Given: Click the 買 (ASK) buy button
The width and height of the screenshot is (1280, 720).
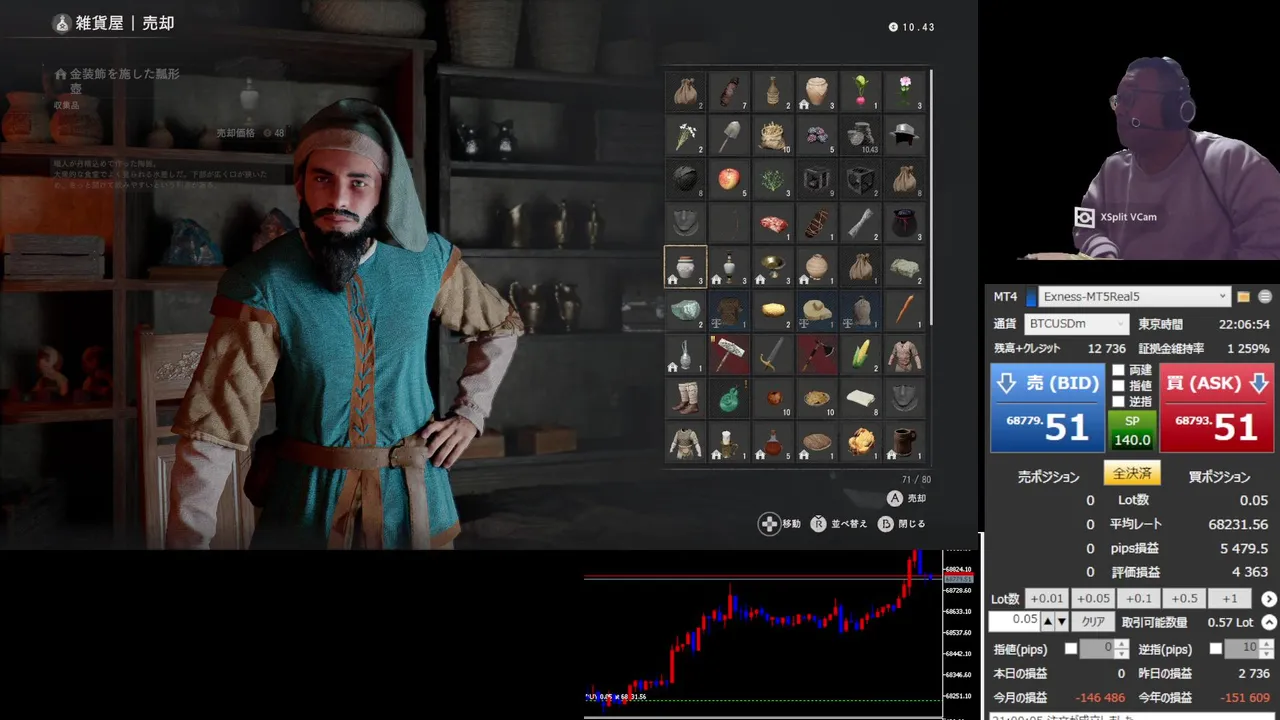Looking at the screenshot, I should click(1217, 408).
